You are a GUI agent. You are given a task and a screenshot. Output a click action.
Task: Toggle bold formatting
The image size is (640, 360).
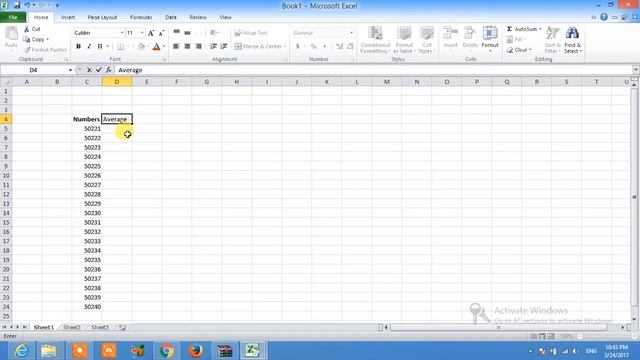pos(78,47)
